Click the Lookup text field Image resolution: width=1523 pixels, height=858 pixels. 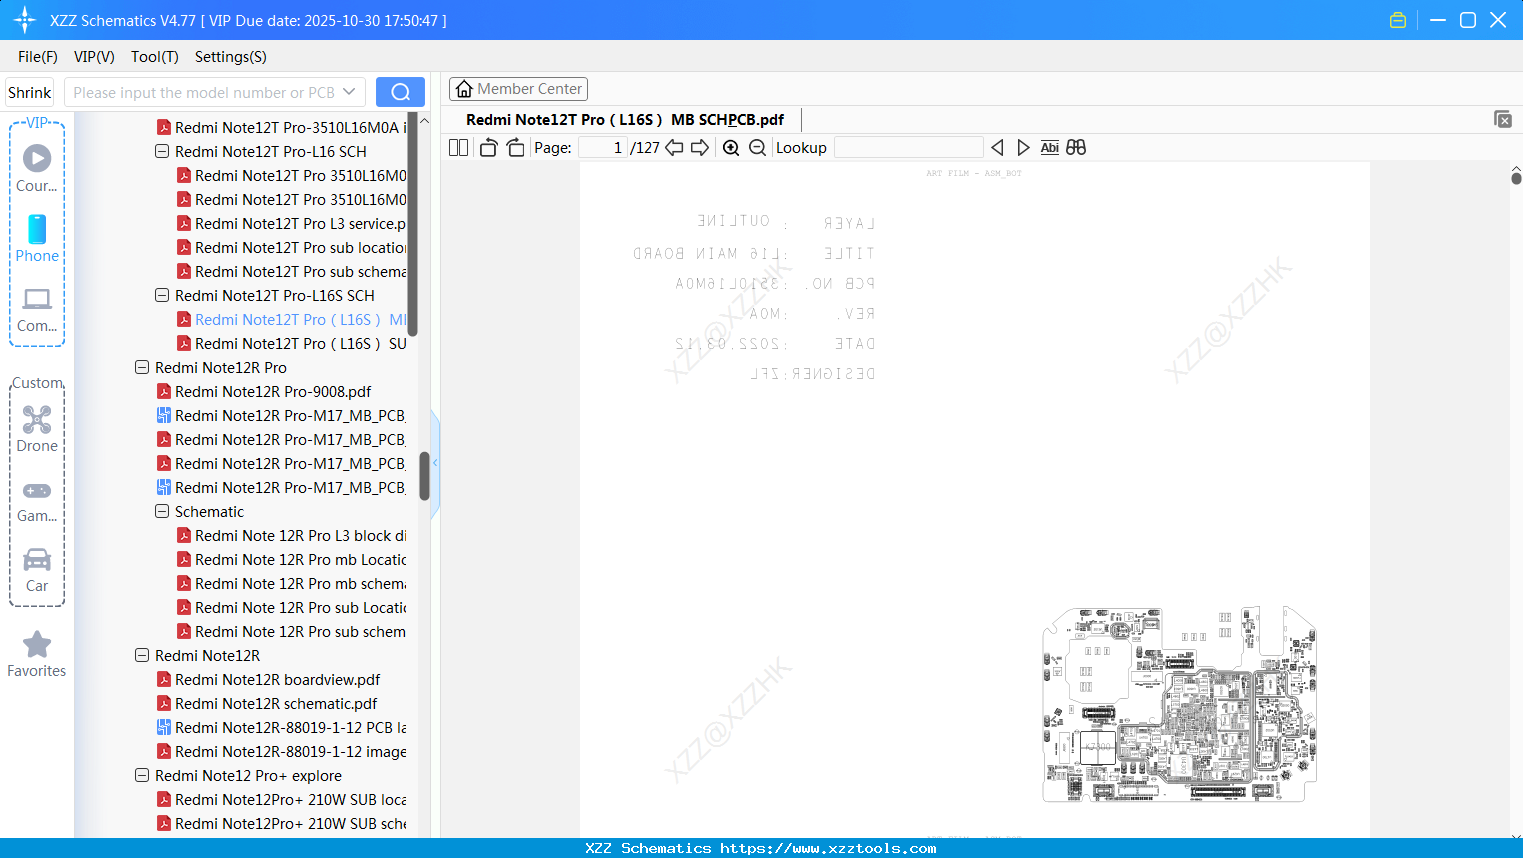(908, 147)
